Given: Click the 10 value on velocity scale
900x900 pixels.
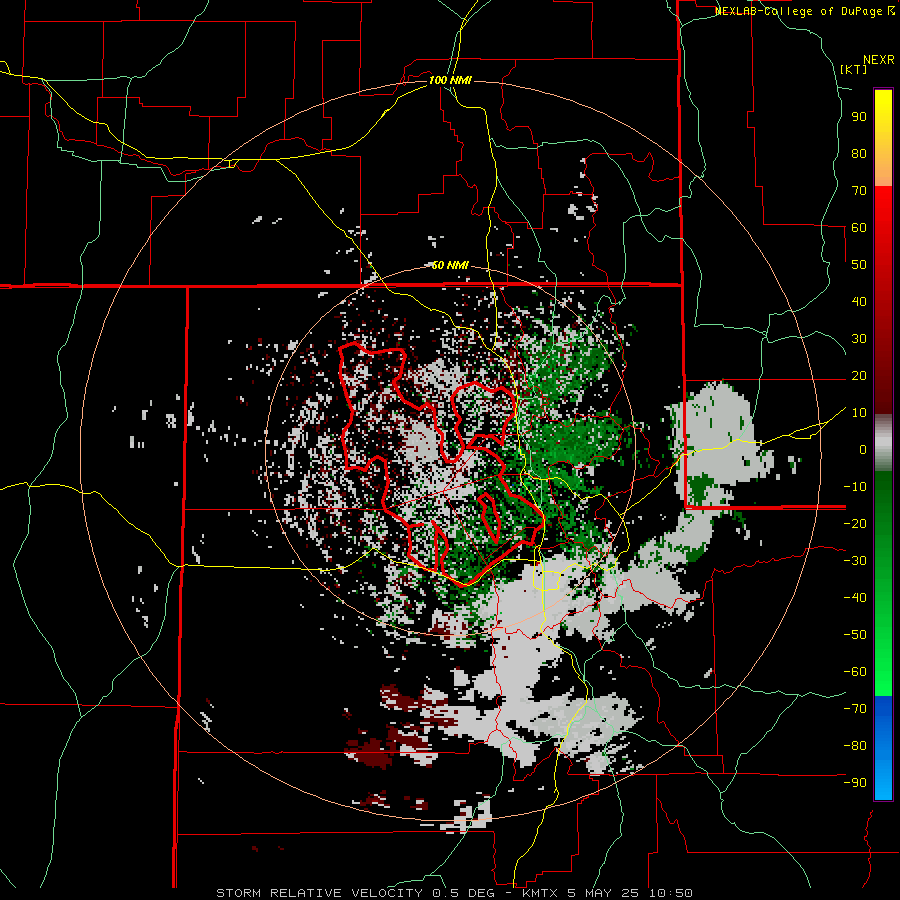Looking at the screenshot, I should (859, 413).
